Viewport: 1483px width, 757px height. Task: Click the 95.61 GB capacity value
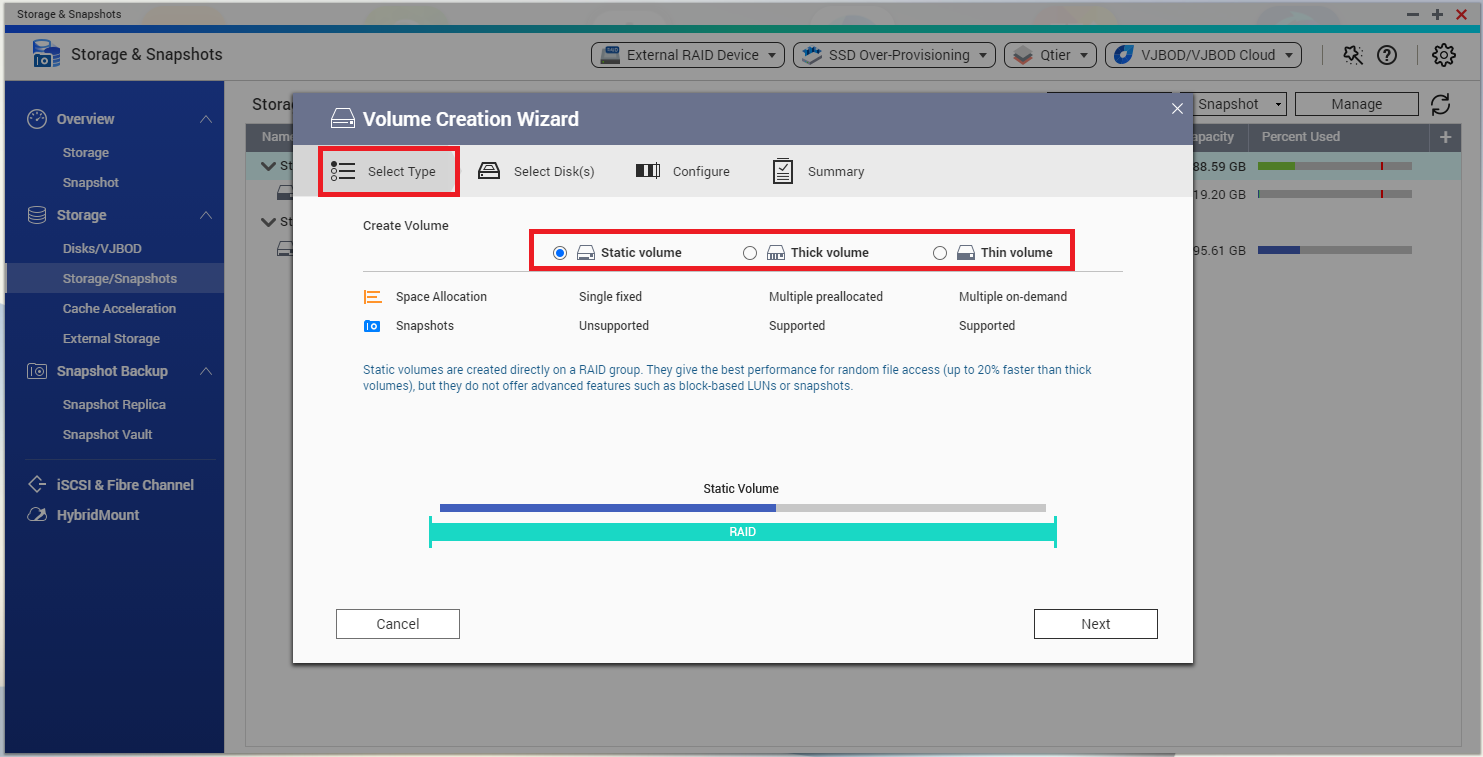pos(1219,250)
